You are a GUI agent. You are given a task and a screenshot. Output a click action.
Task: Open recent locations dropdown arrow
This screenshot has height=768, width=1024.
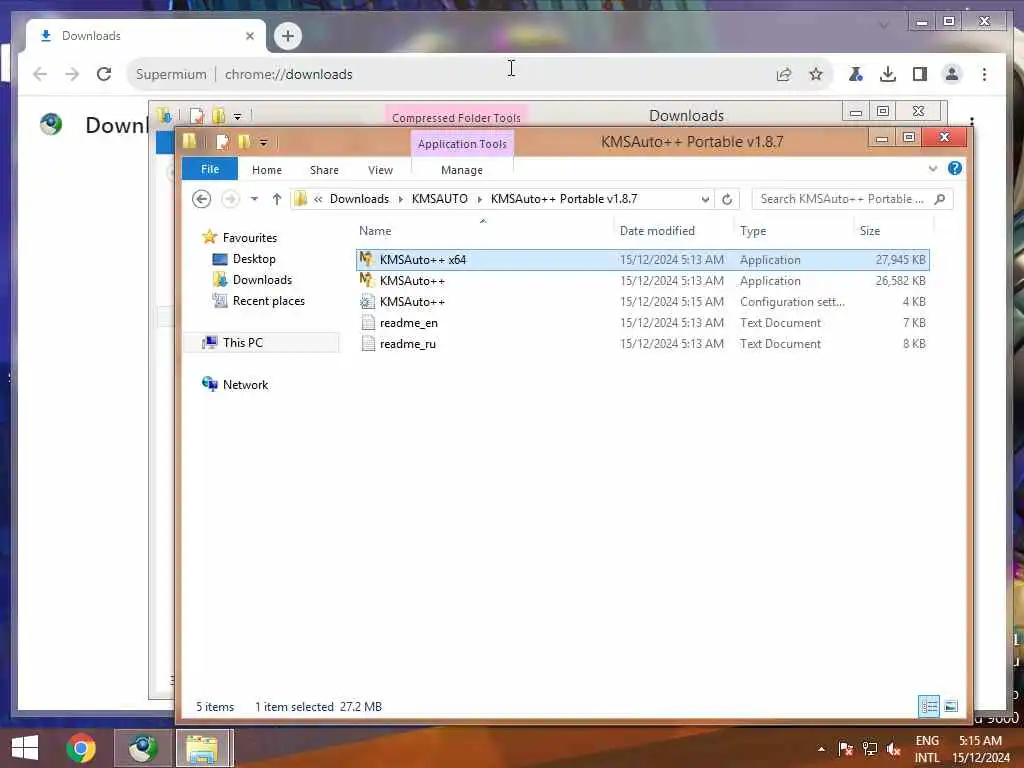tap(254, 199)
